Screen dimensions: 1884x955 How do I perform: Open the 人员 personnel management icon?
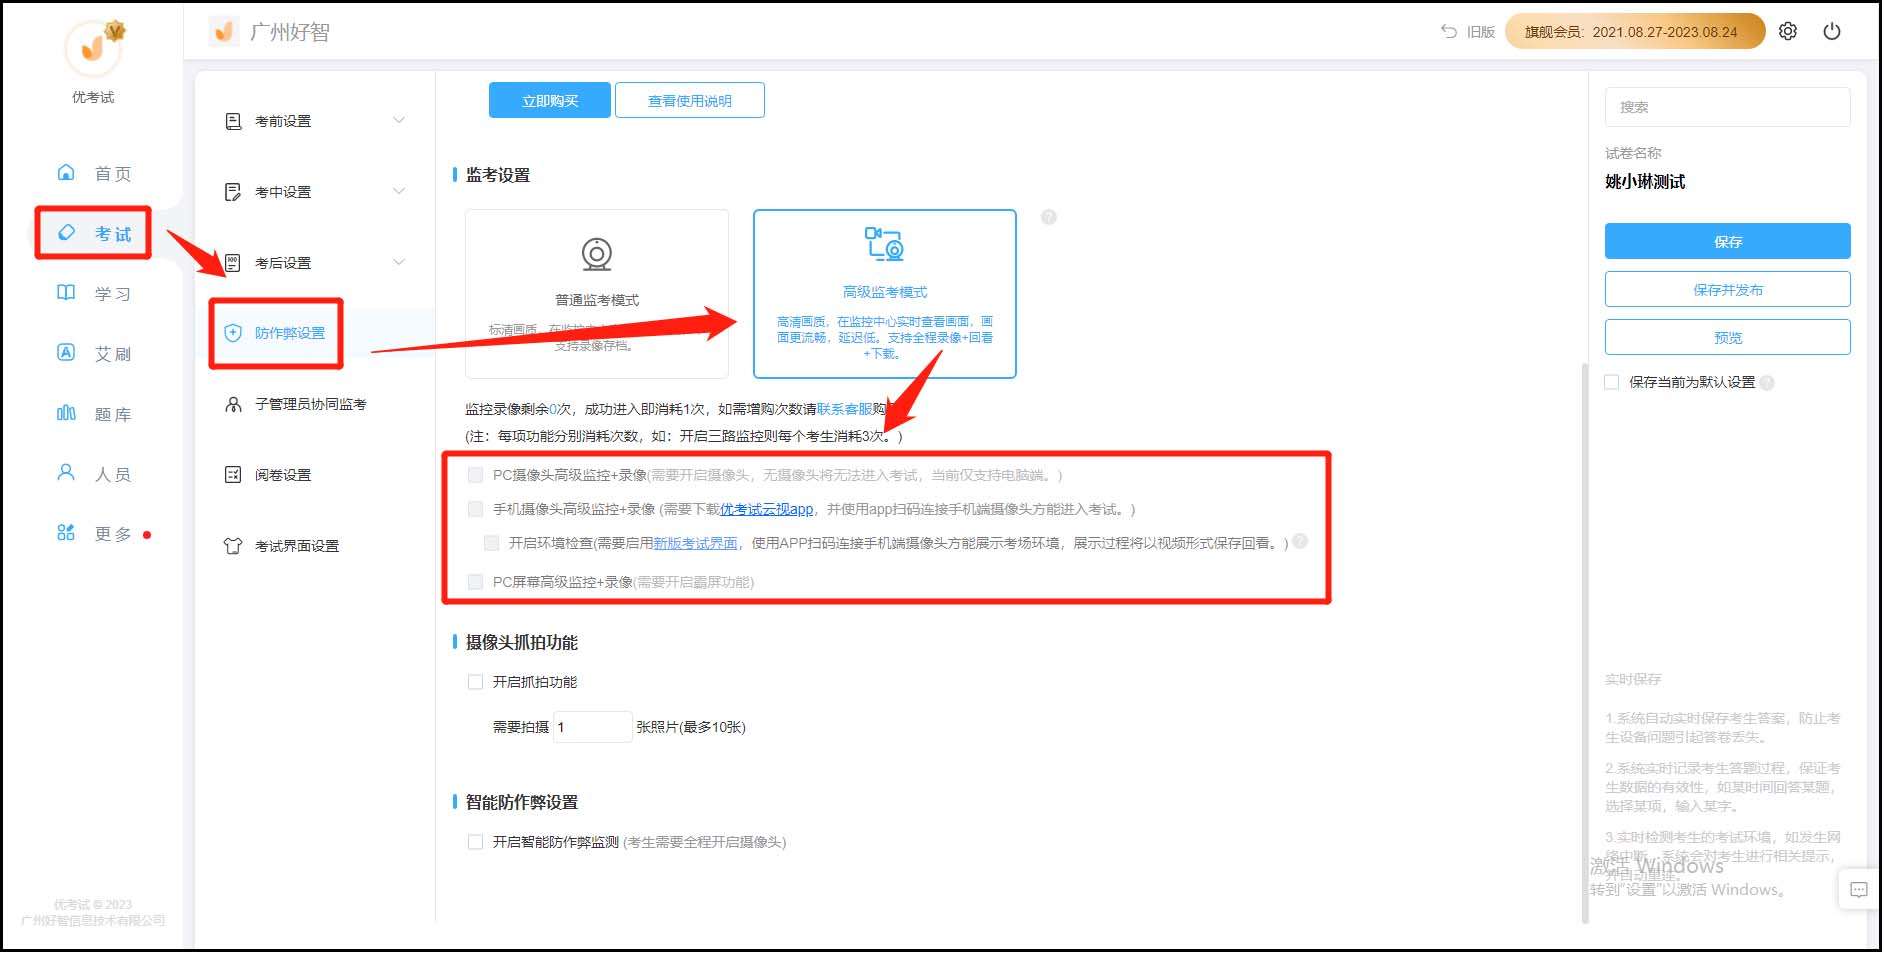tap(65, 472)
